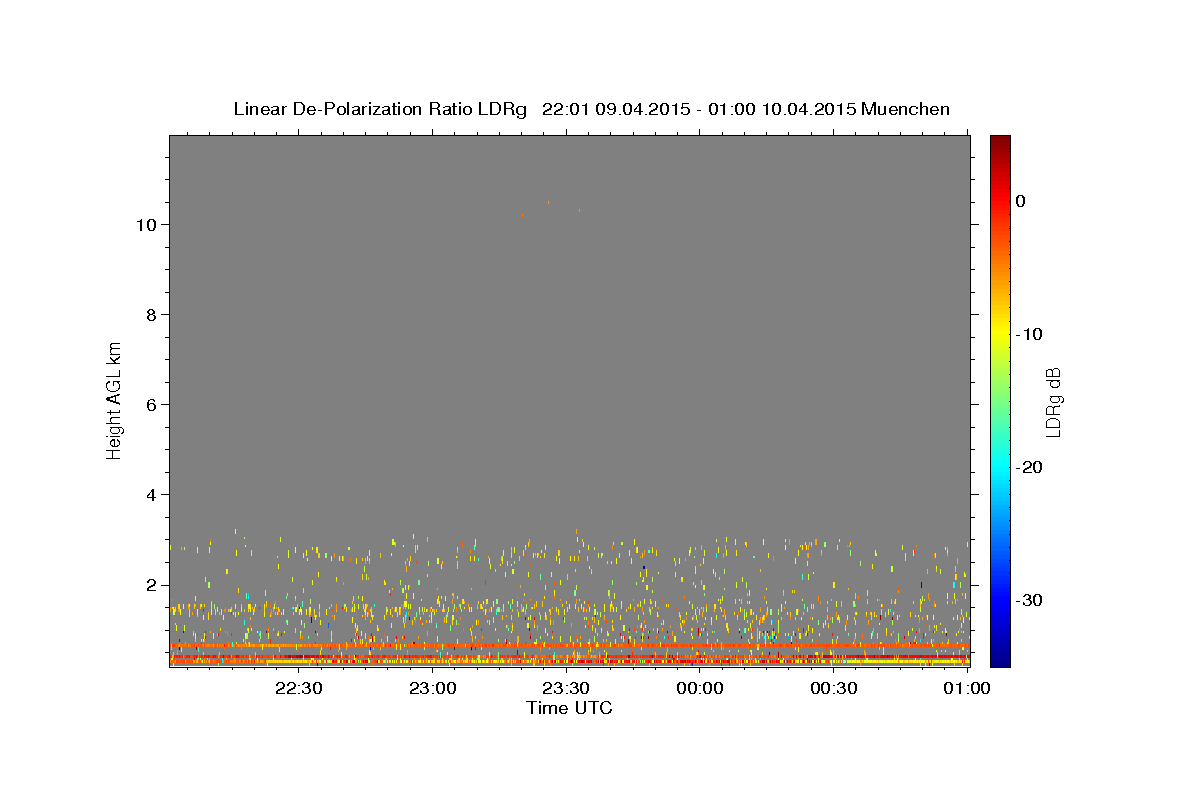Click the colorbar value -30
This screenshot has width=1200, height=800.
point(1029,600)
